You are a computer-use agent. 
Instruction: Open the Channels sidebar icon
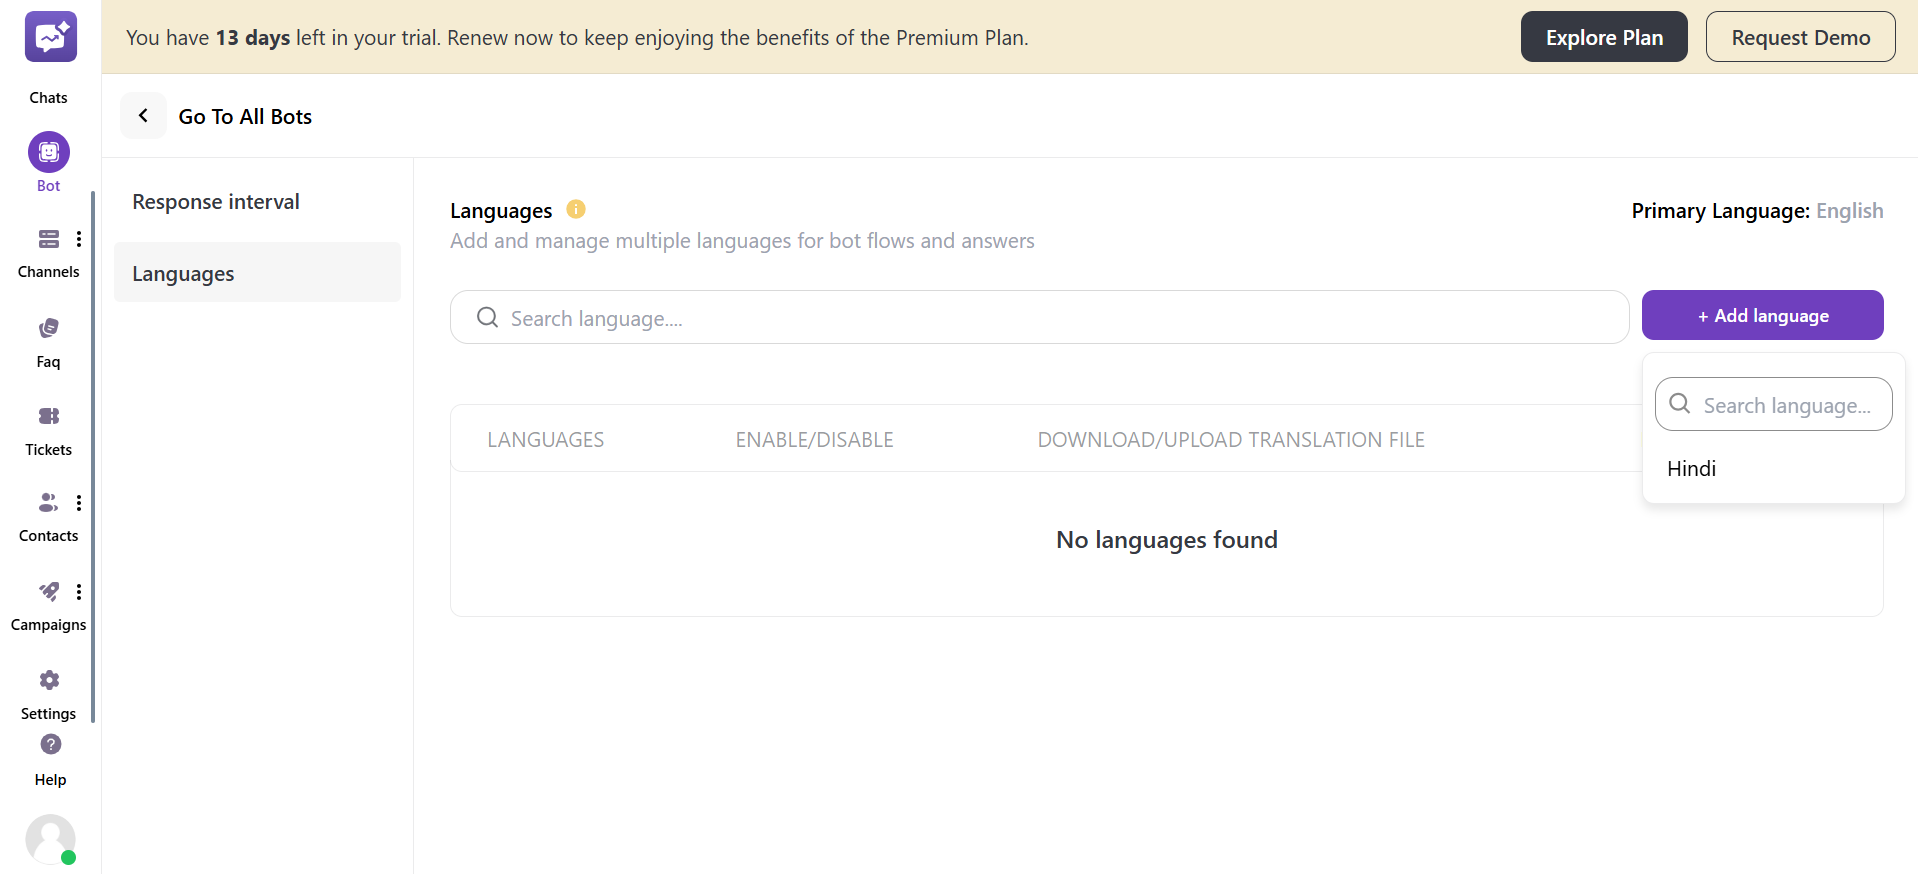point(49,239)
